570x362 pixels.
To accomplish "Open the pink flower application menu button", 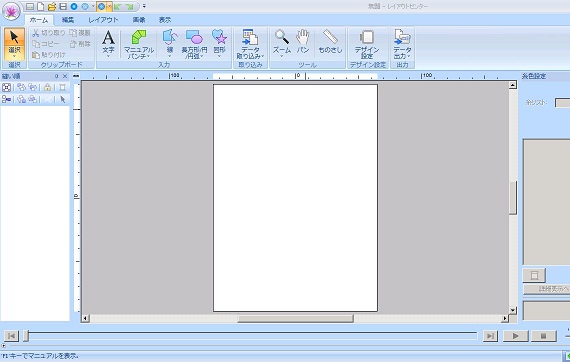I will point(11,11).
